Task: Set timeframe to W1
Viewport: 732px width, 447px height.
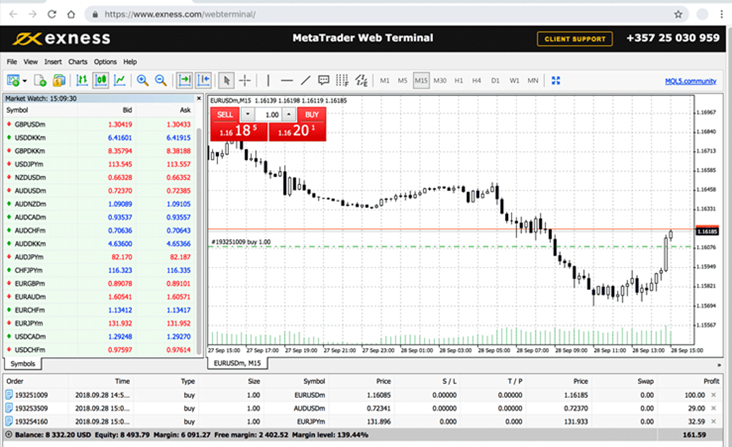Action: pos(514,81)
